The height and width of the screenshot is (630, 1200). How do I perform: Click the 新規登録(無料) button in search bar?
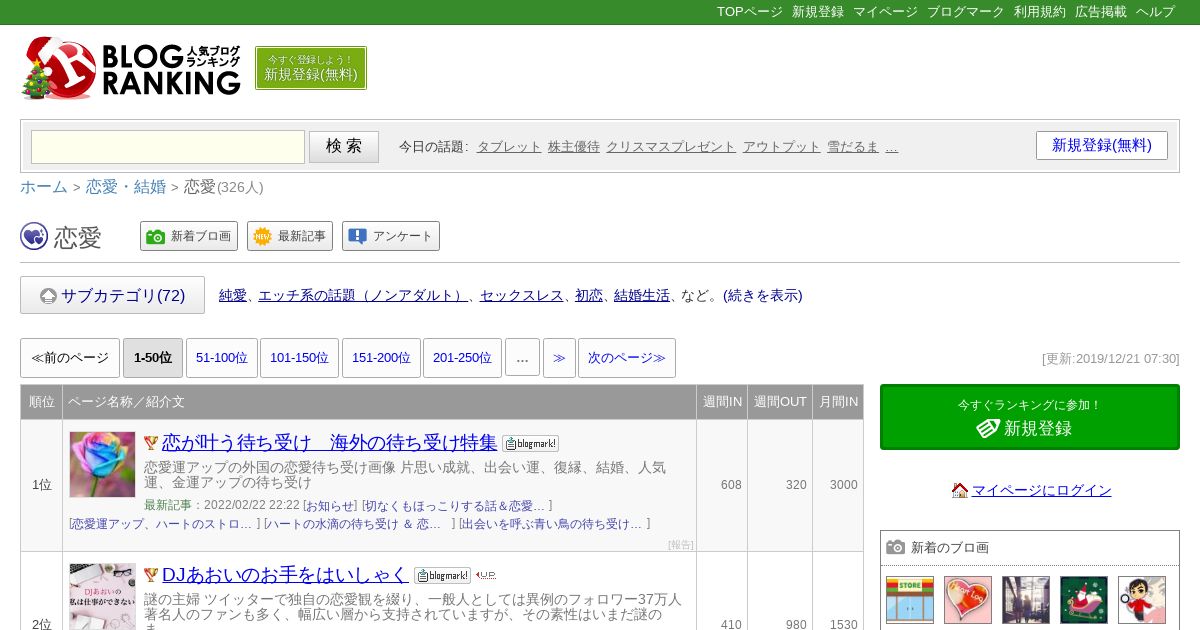coord(1102,145)
